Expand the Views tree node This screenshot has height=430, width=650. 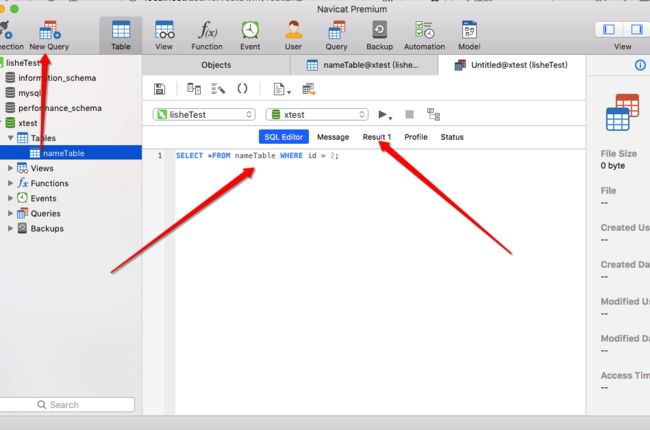coord(10,168)
